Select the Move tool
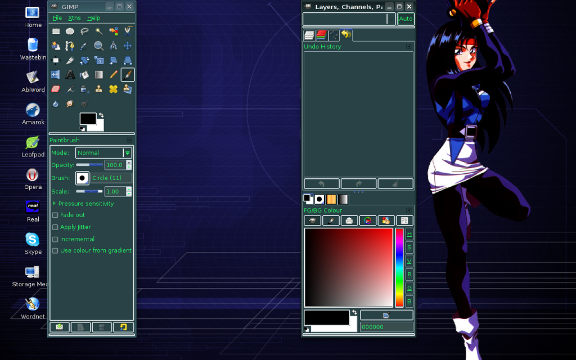576x360 pixels. tap(127, 46)
